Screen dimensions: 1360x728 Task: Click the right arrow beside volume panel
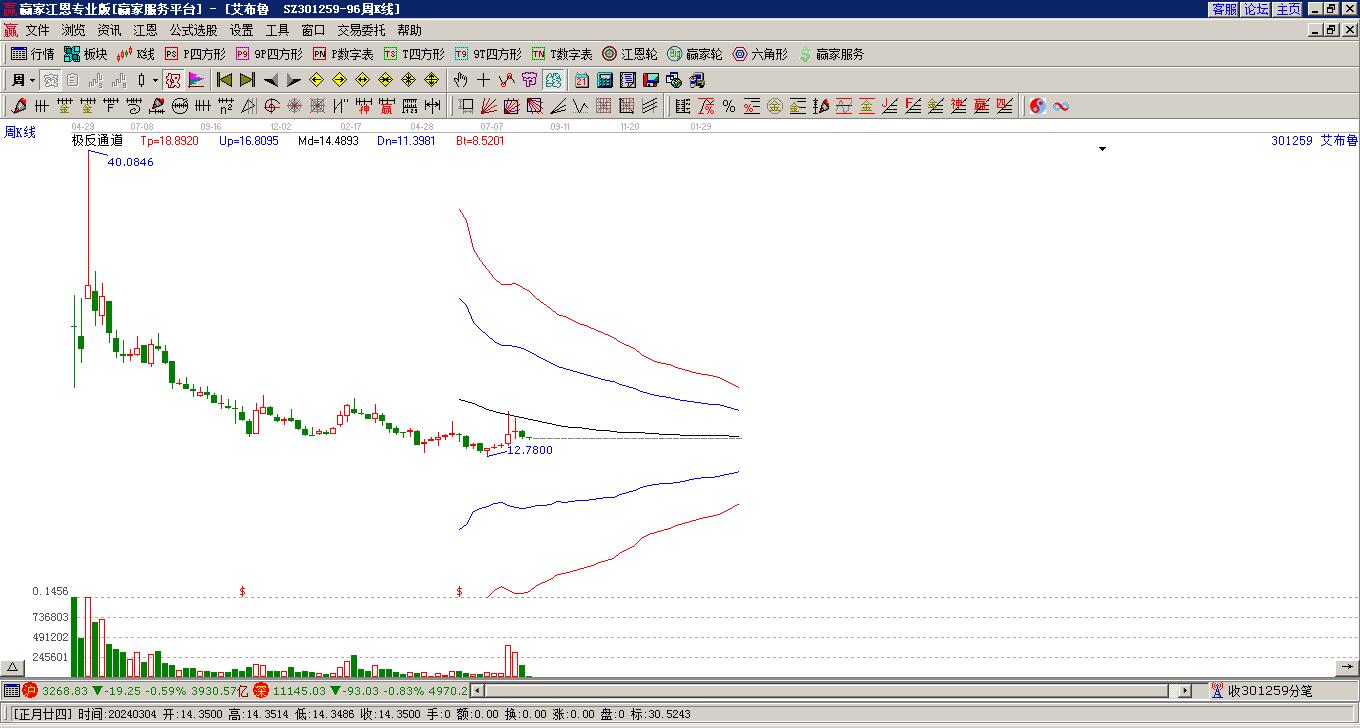pyautogui.click(x=1347, y=668)
